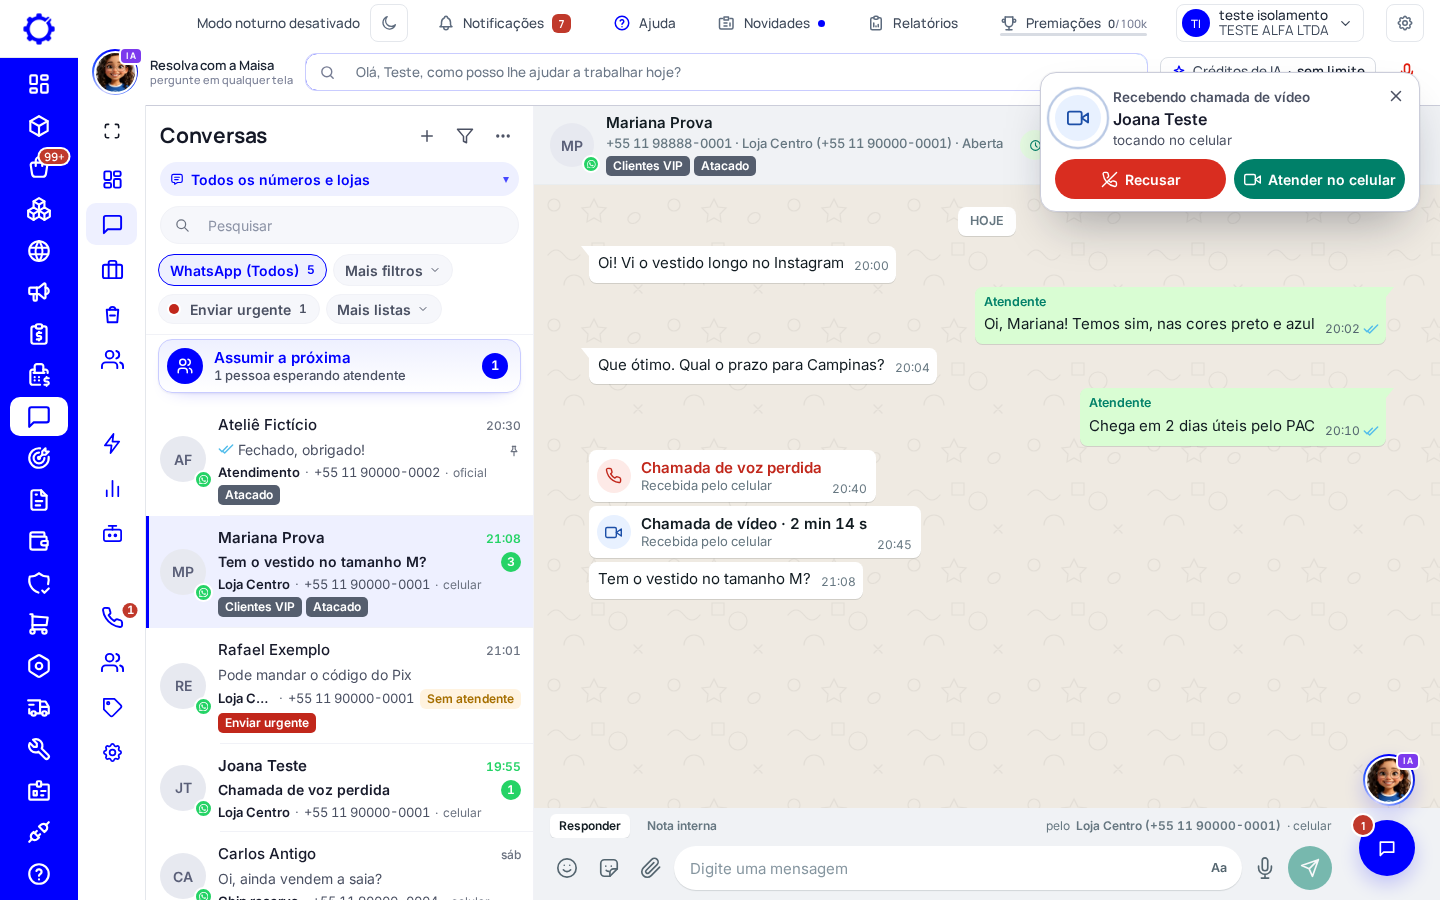Click the Maisa search prompt field
This screenshot has width=1440, height=900.
[x=726, y=72]
